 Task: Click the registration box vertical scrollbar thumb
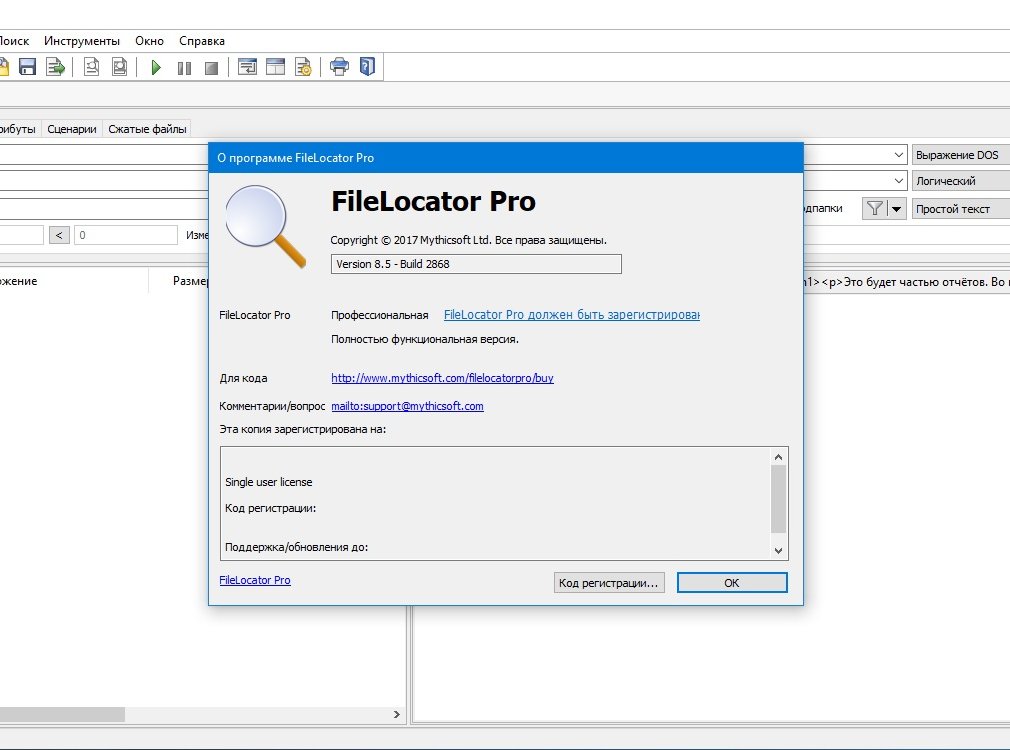coord(778,499)
